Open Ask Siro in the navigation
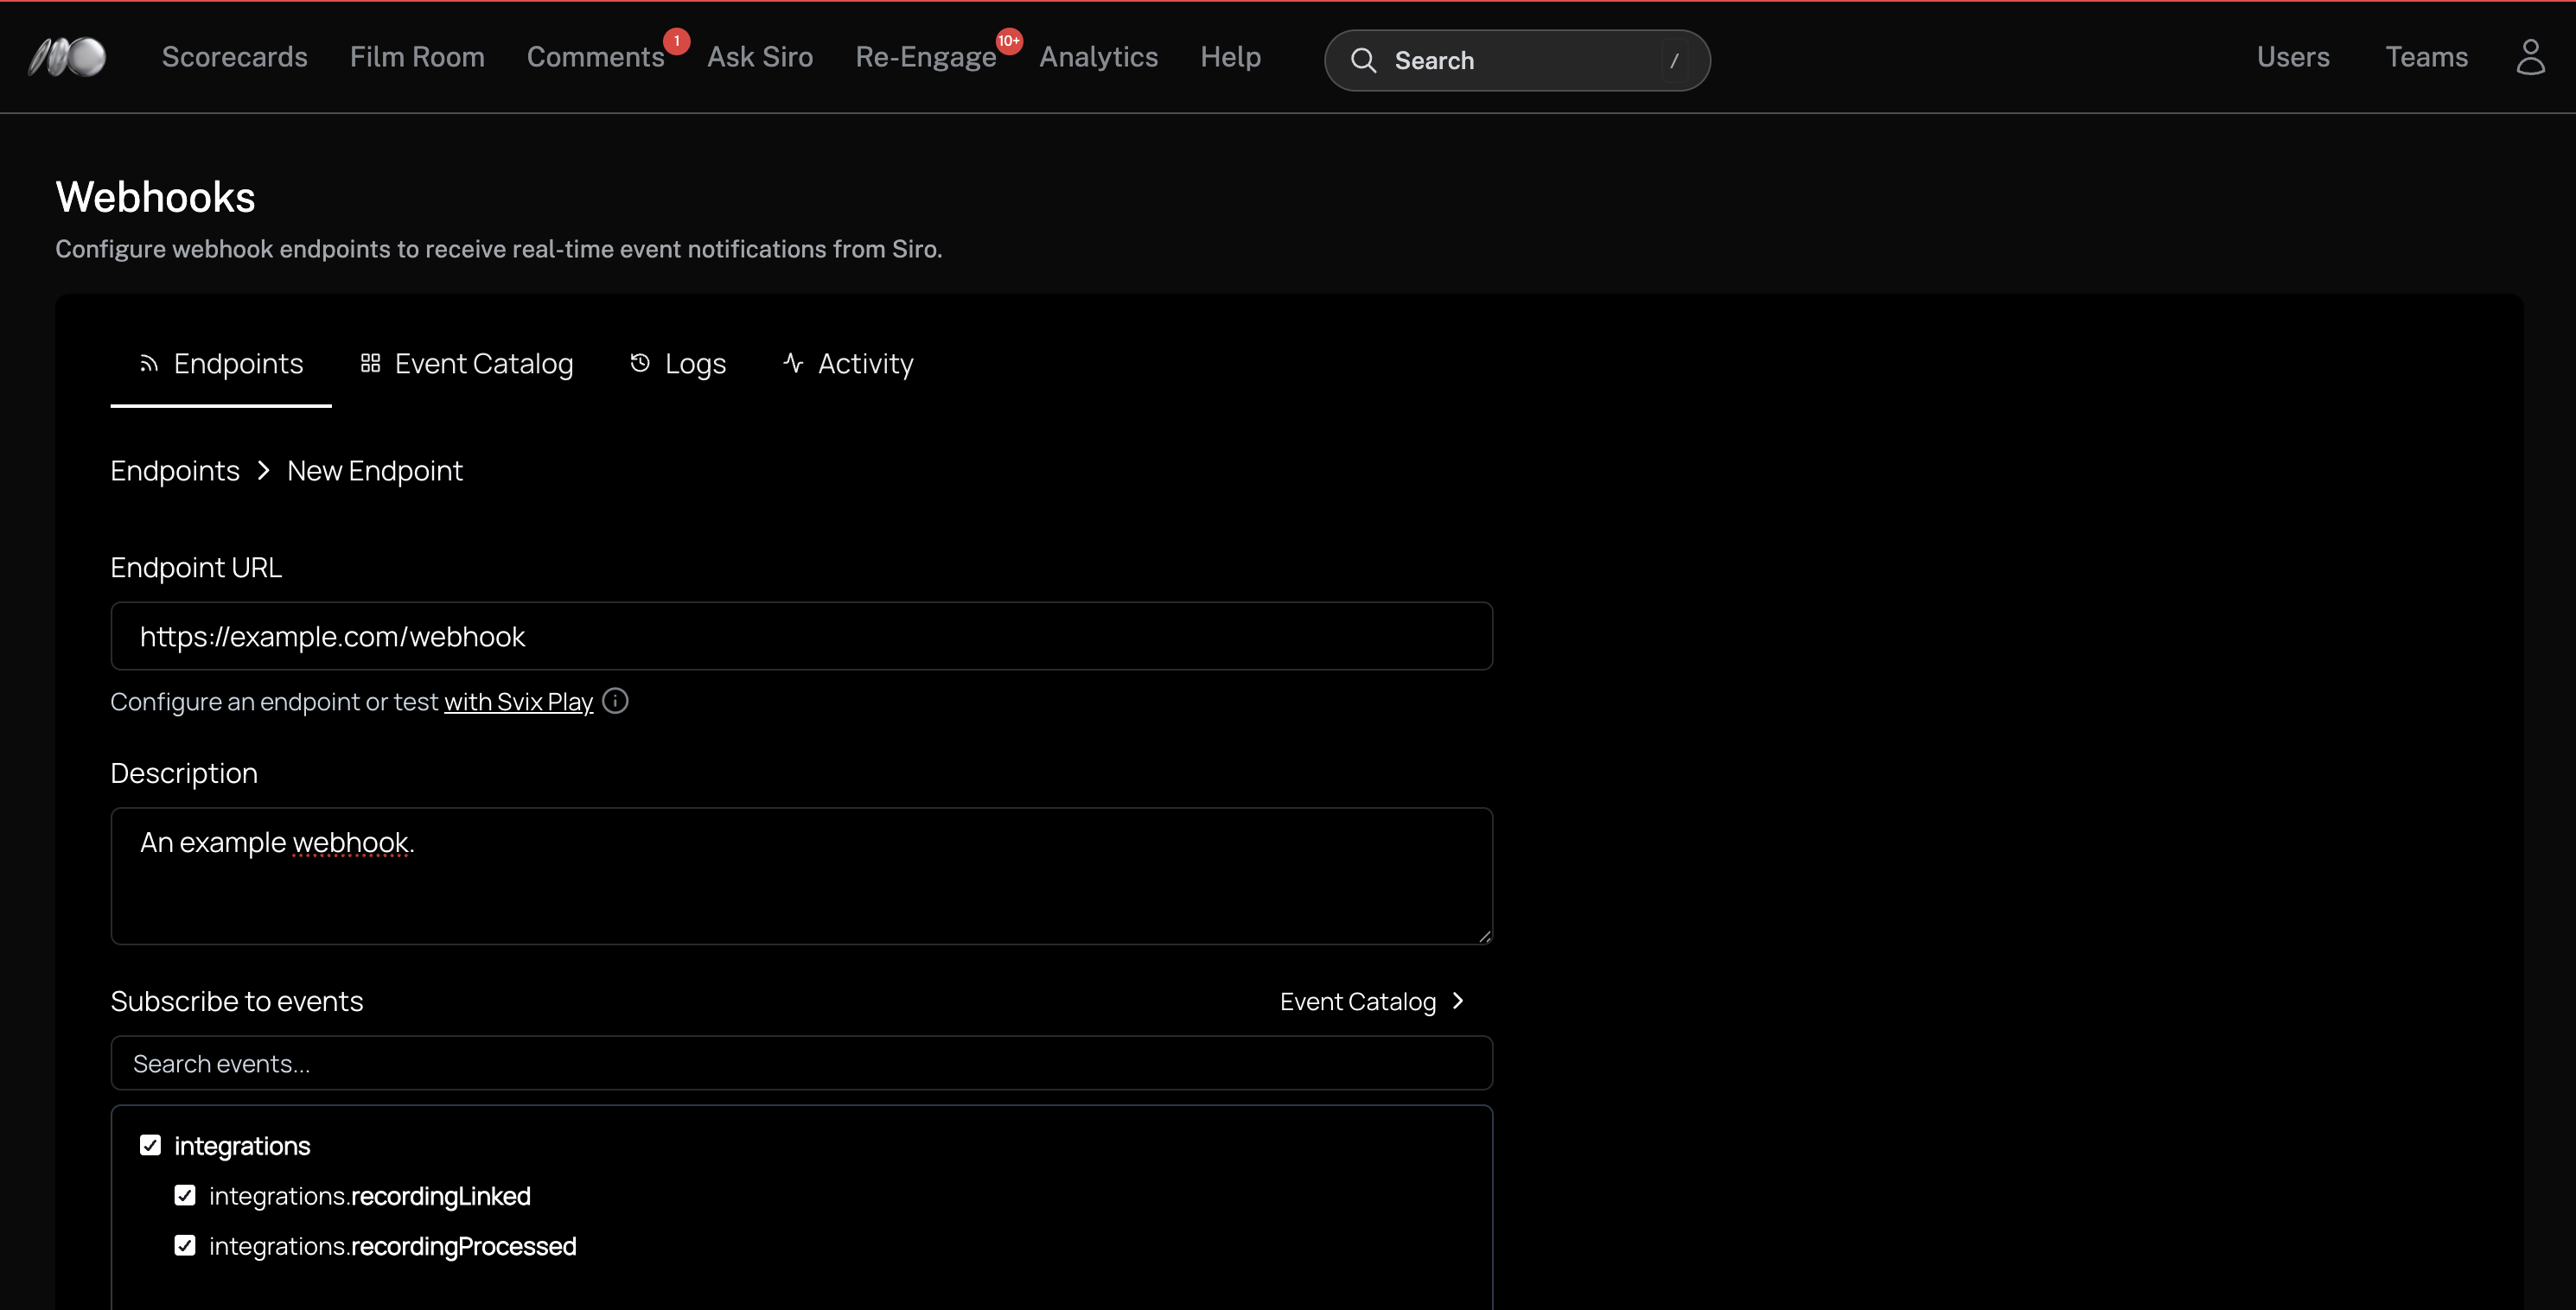The image size is (2576, 1310). point(760,57)
